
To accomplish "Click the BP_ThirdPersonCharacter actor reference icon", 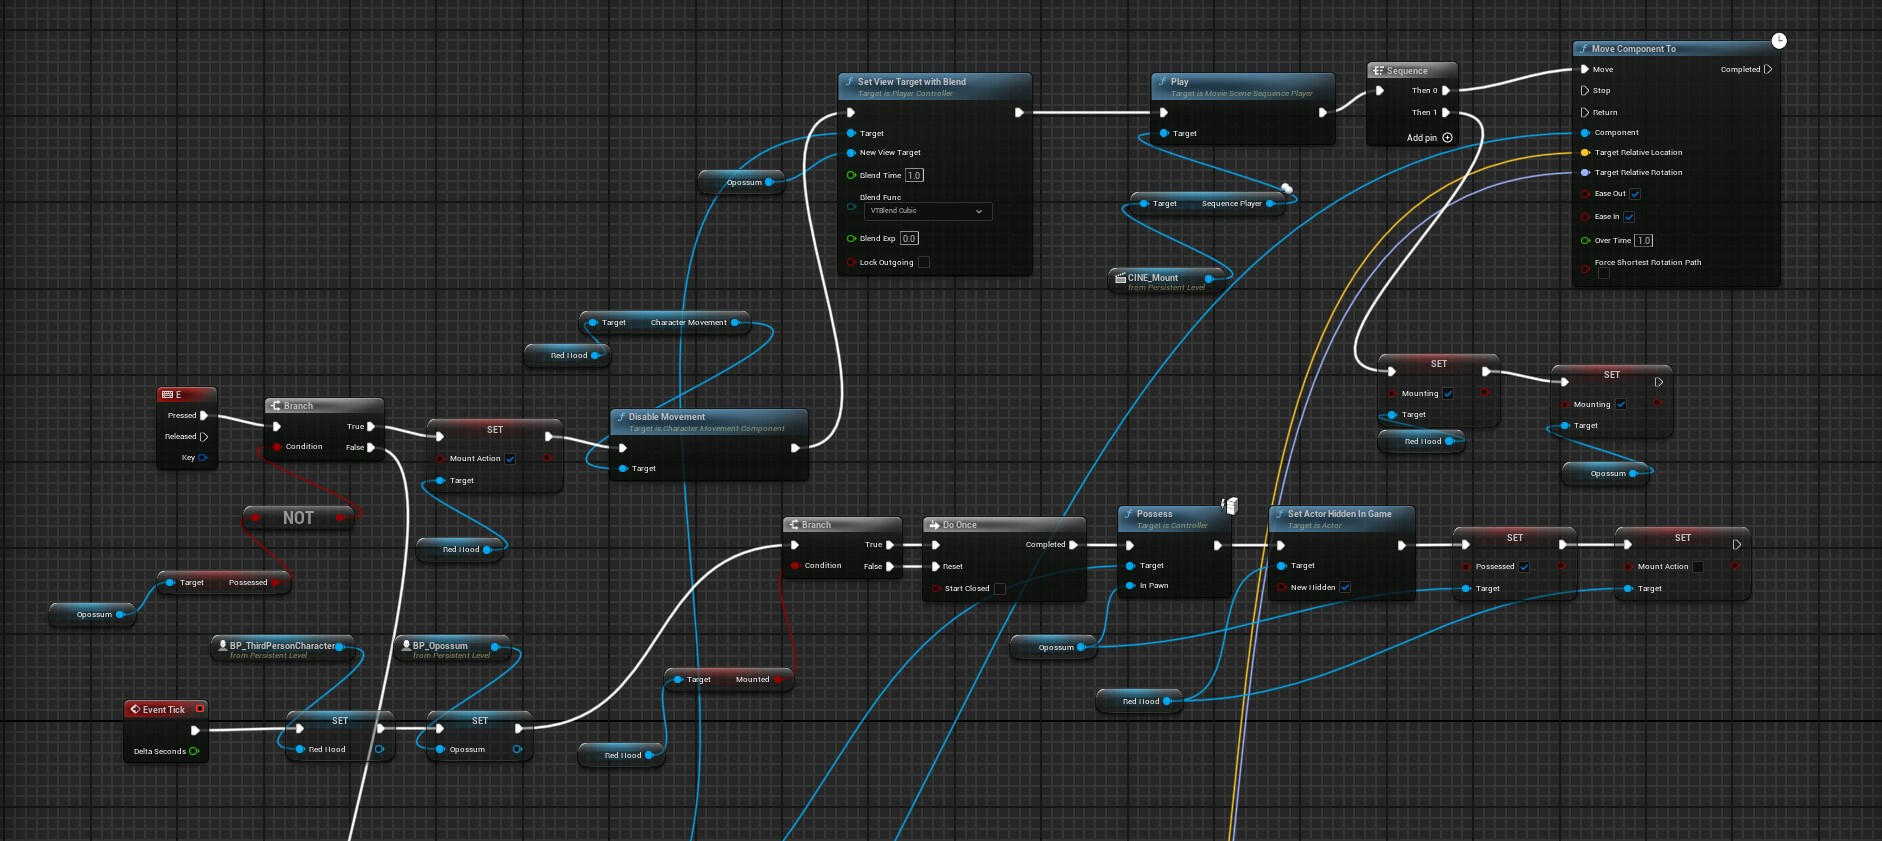I will click(x=223, y=646).
